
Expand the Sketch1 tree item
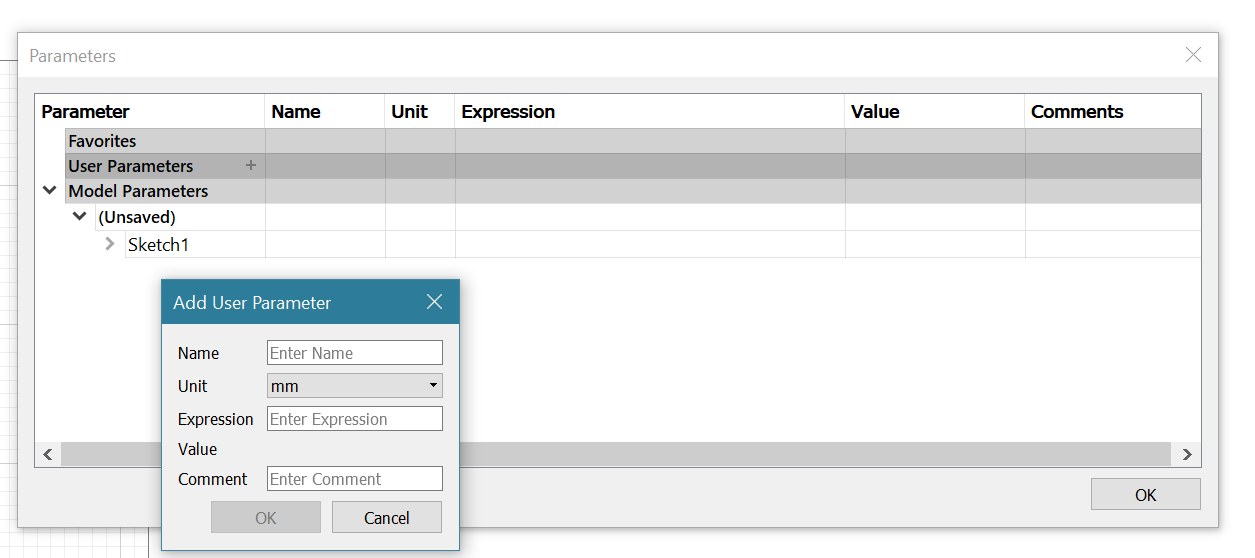[110, 244]
